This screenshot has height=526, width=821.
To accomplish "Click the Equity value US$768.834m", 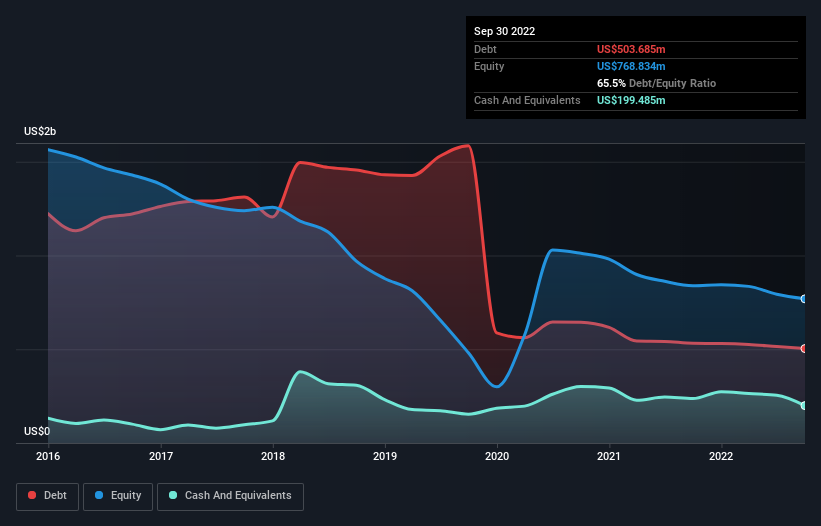I will 631,66.
